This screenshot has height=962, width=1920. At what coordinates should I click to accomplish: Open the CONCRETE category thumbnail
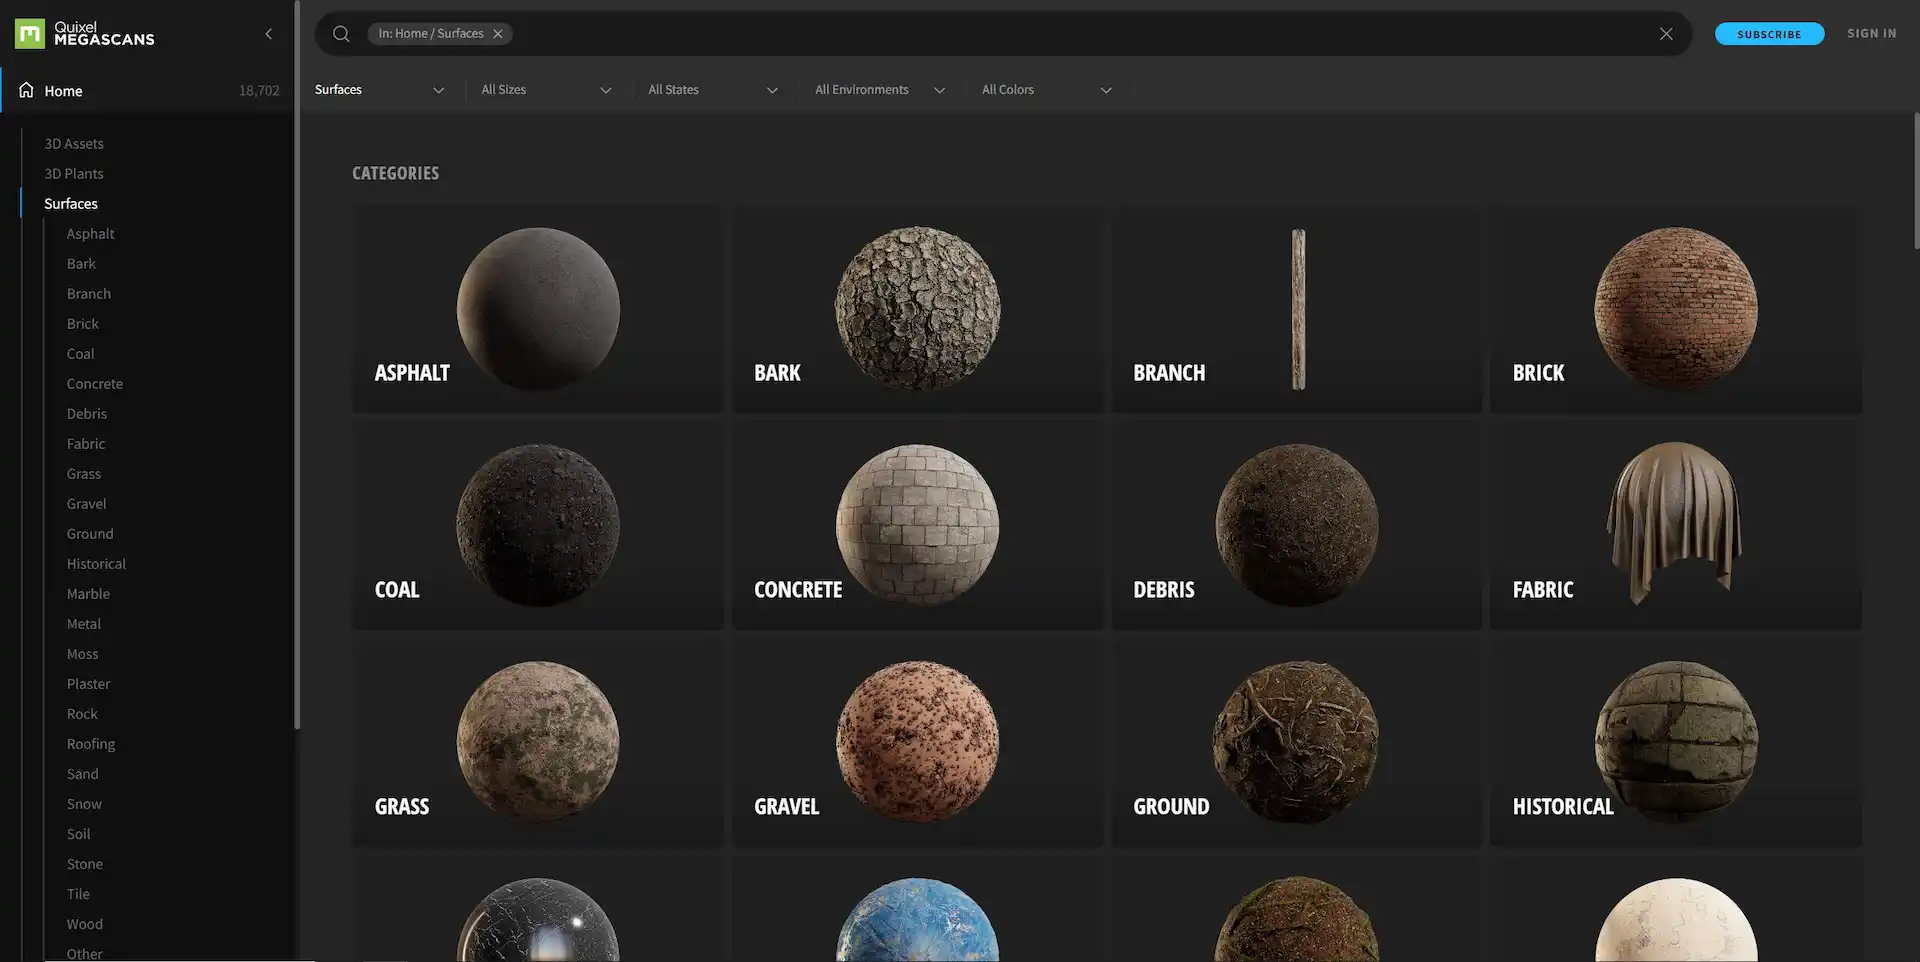point(916,523)
